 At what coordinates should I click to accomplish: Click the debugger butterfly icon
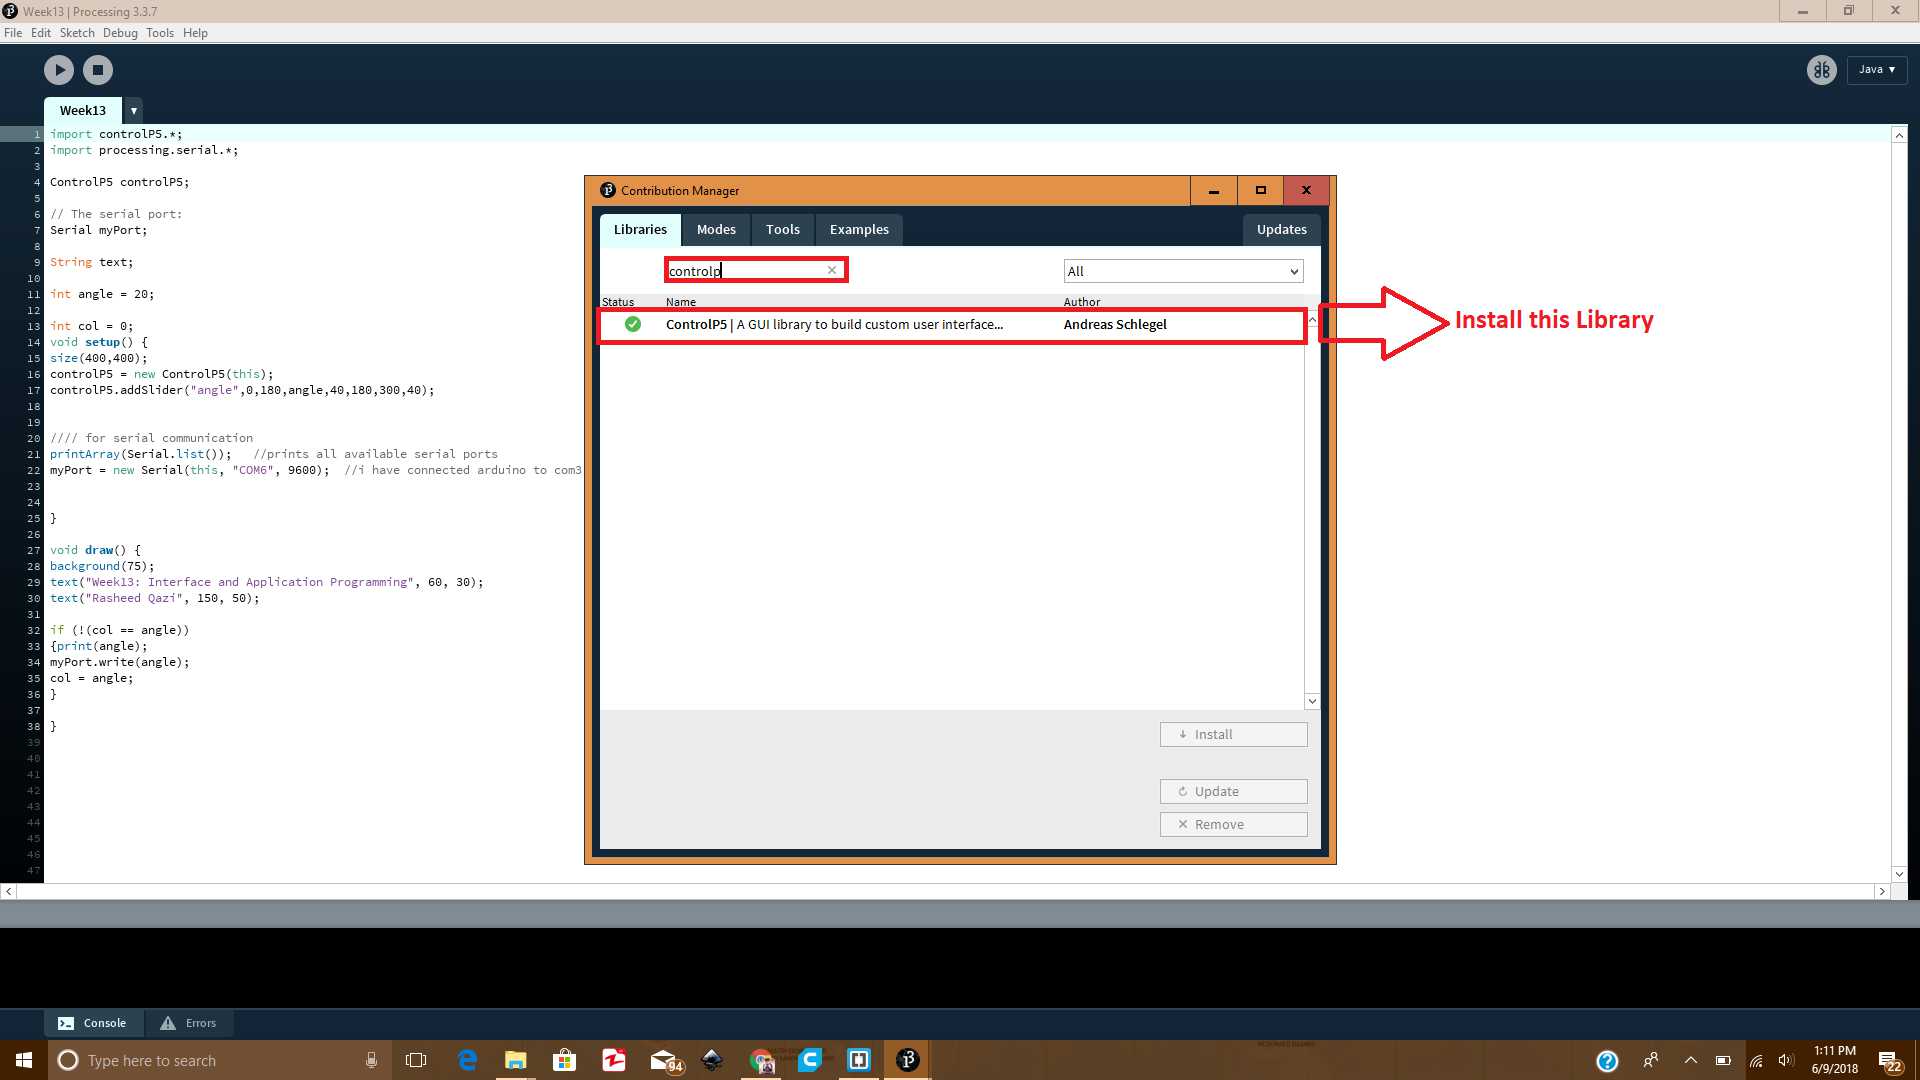pyautogui.click(x=1821, y=70)
